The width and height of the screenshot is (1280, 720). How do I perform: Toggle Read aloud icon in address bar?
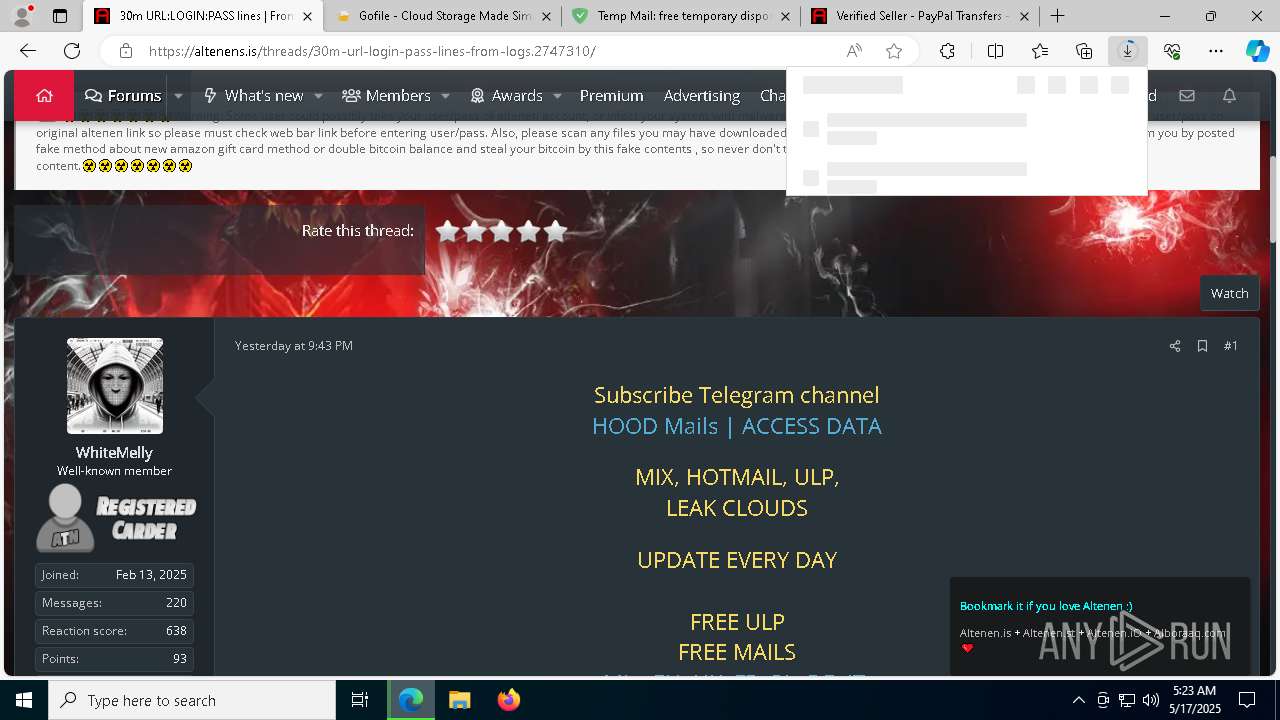(854, 51)
